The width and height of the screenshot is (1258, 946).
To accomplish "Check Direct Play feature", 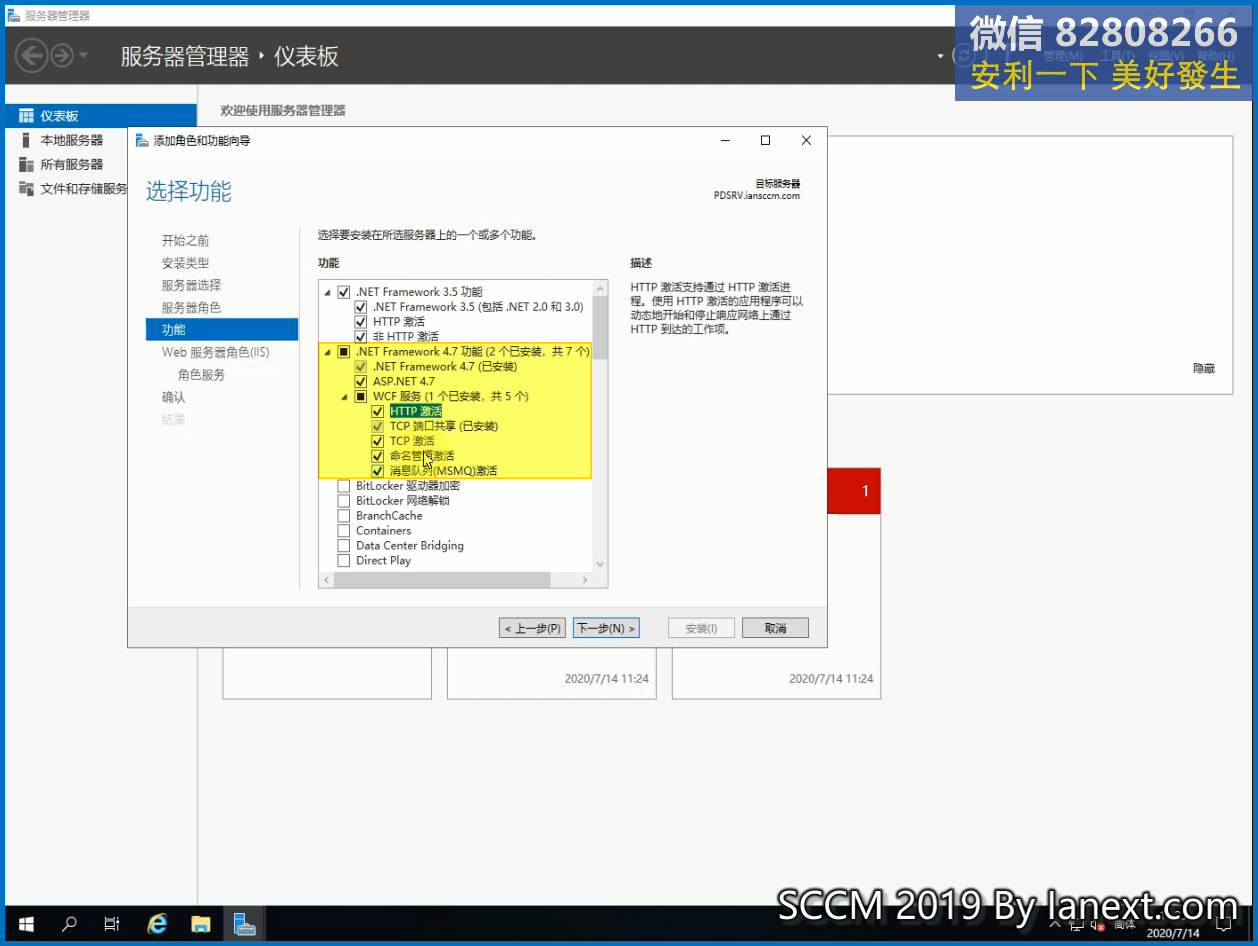I will 344,561.
